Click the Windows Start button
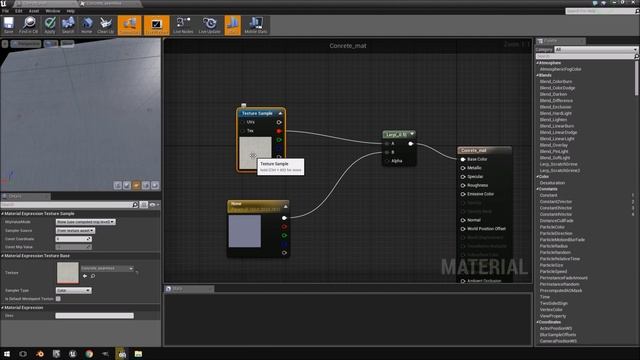Image resolution: width=640 pixels, height=360 pixels. (7, 354)
